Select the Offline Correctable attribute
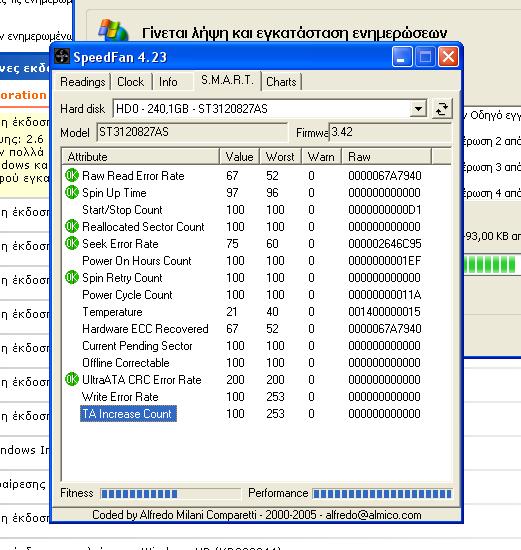Viewport: 521px width, 550px height. (x=126, y=362)
